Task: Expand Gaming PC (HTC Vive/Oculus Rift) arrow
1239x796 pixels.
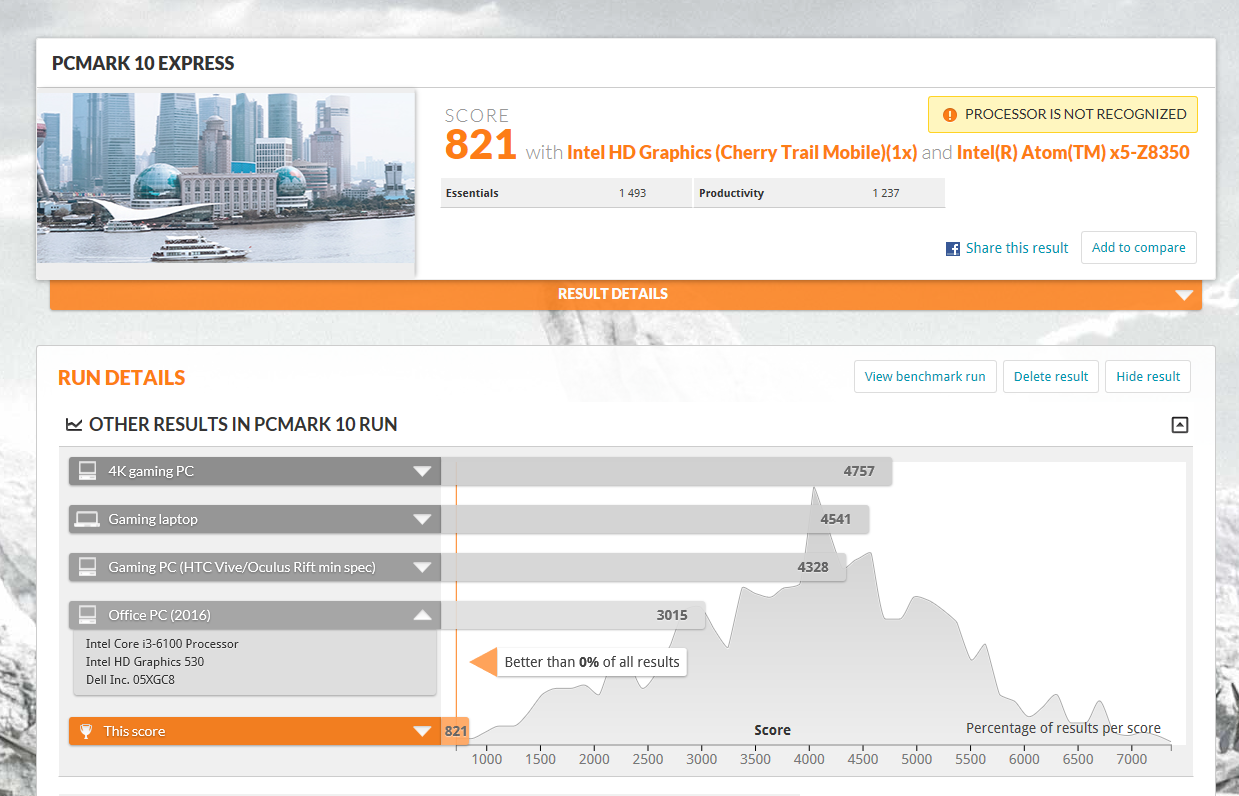Action: click(423, 567)
